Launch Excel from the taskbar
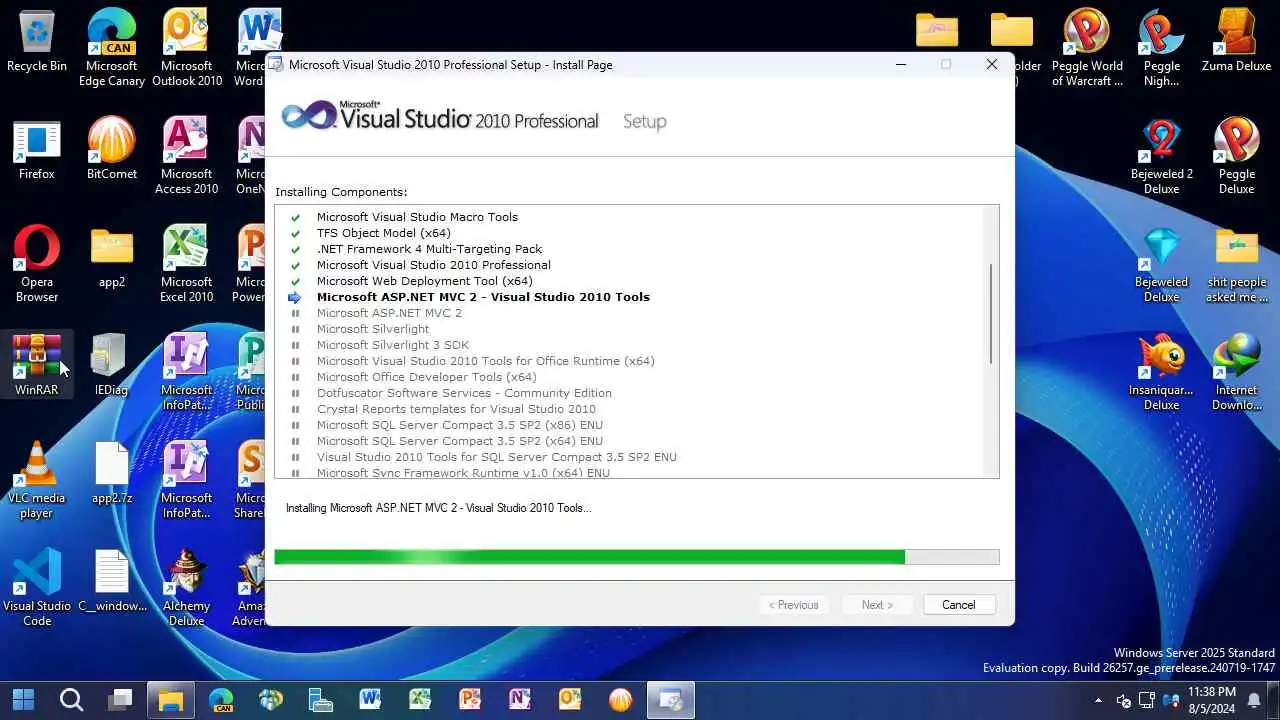 tap(420, 699)
